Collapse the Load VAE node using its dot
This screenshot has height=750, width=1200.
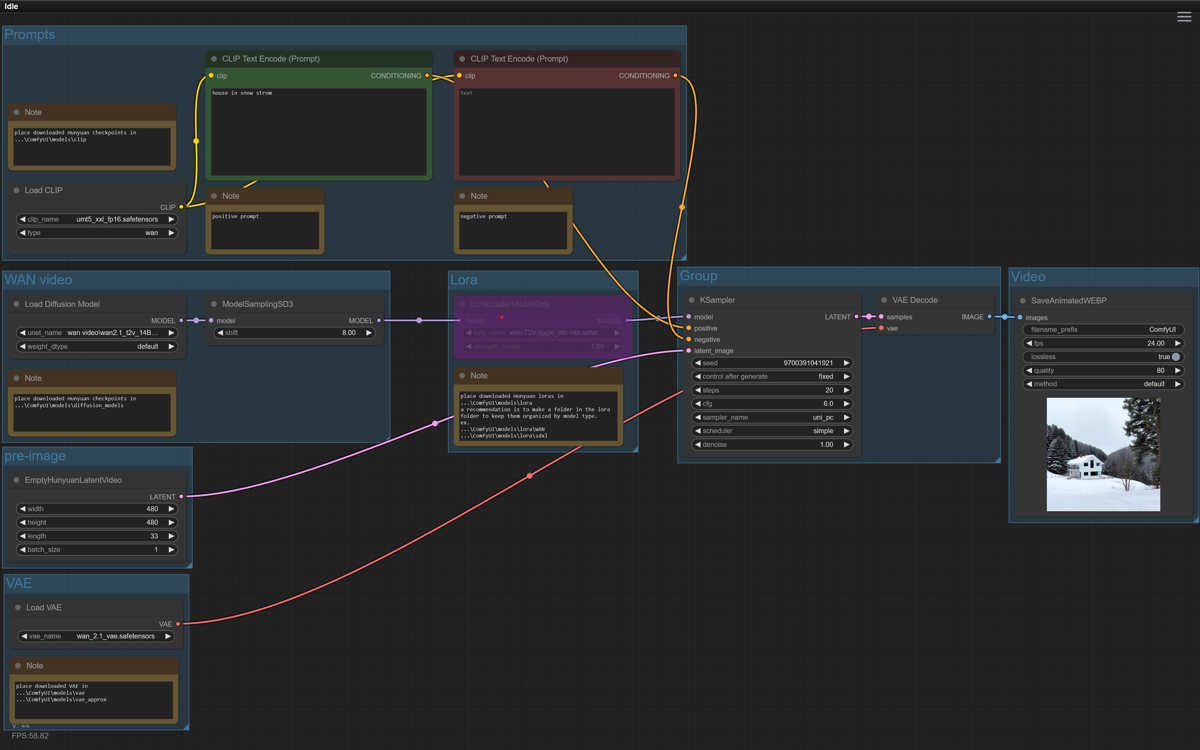18,607
